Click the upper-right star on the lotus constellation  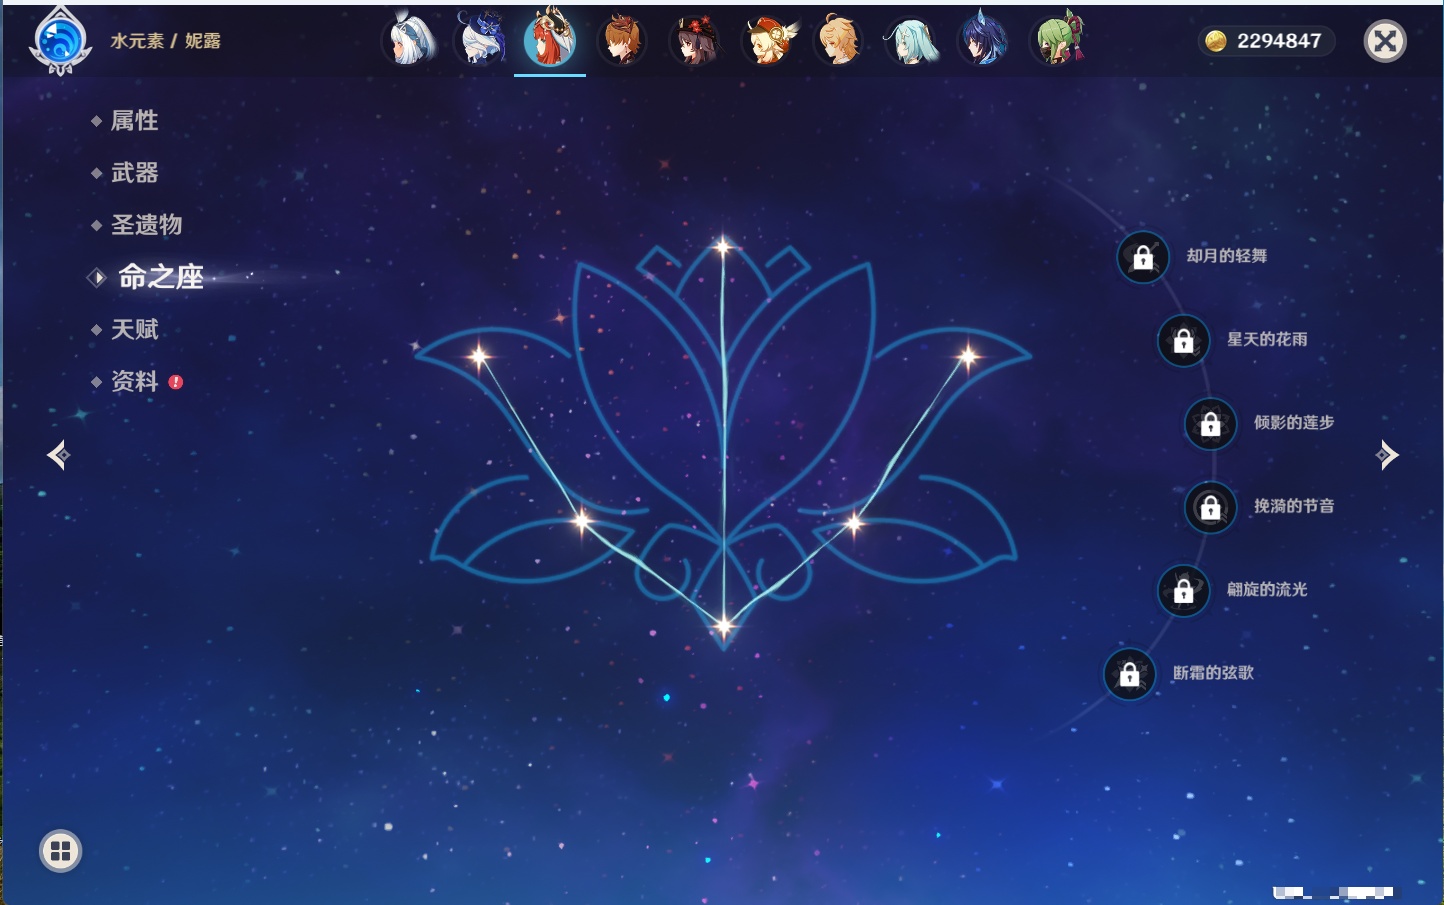[x=967, y=356]
